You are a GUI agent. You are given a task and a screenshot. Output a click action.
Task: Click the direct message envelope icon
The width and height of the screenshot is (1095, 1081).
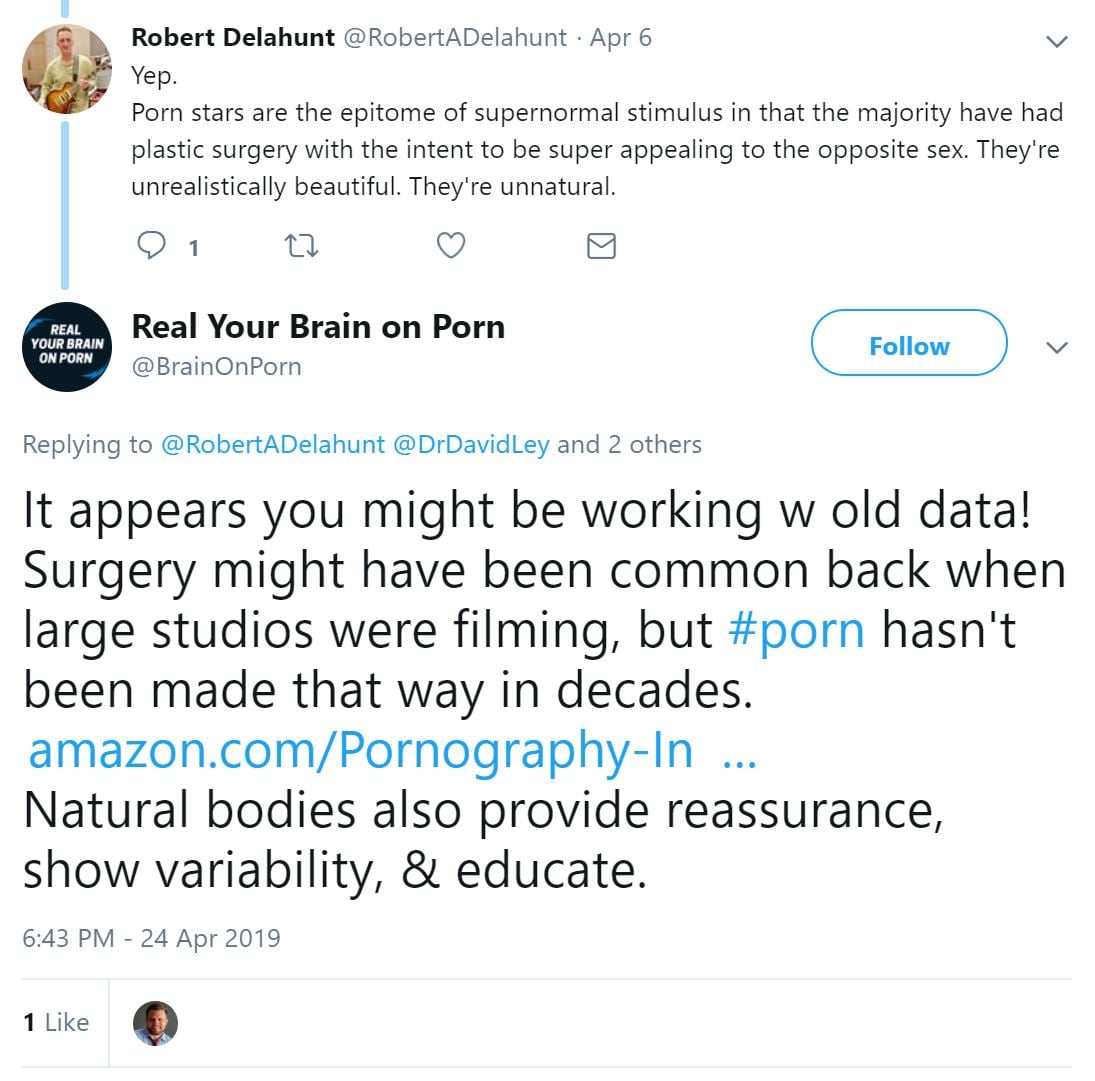[601, 245]
